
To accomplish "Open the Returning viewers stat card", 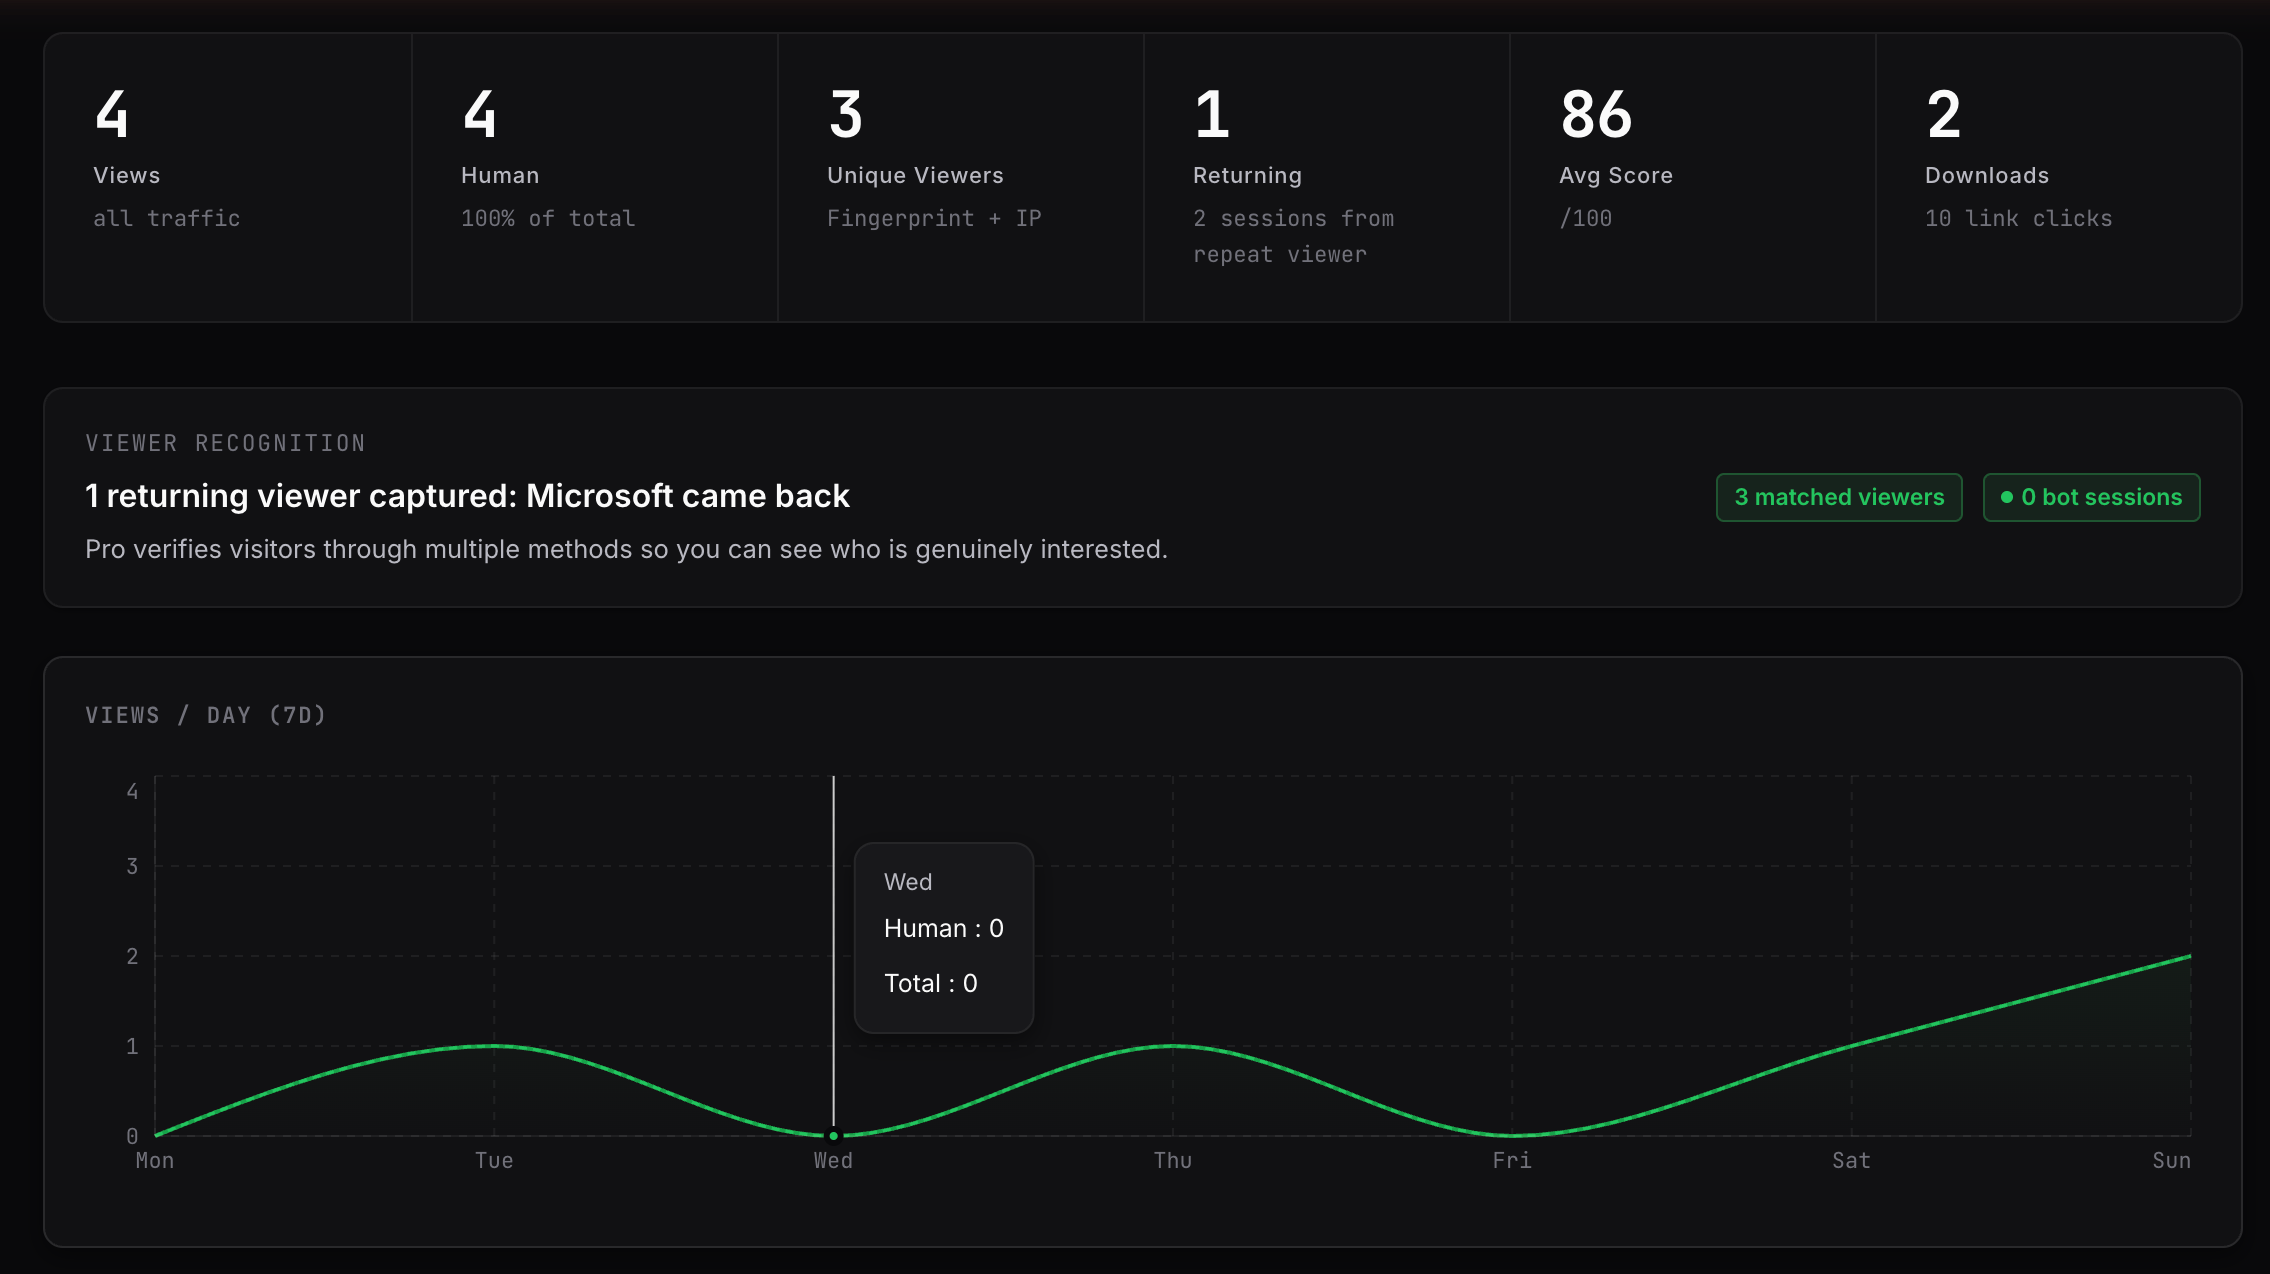I will [1326, 177].
